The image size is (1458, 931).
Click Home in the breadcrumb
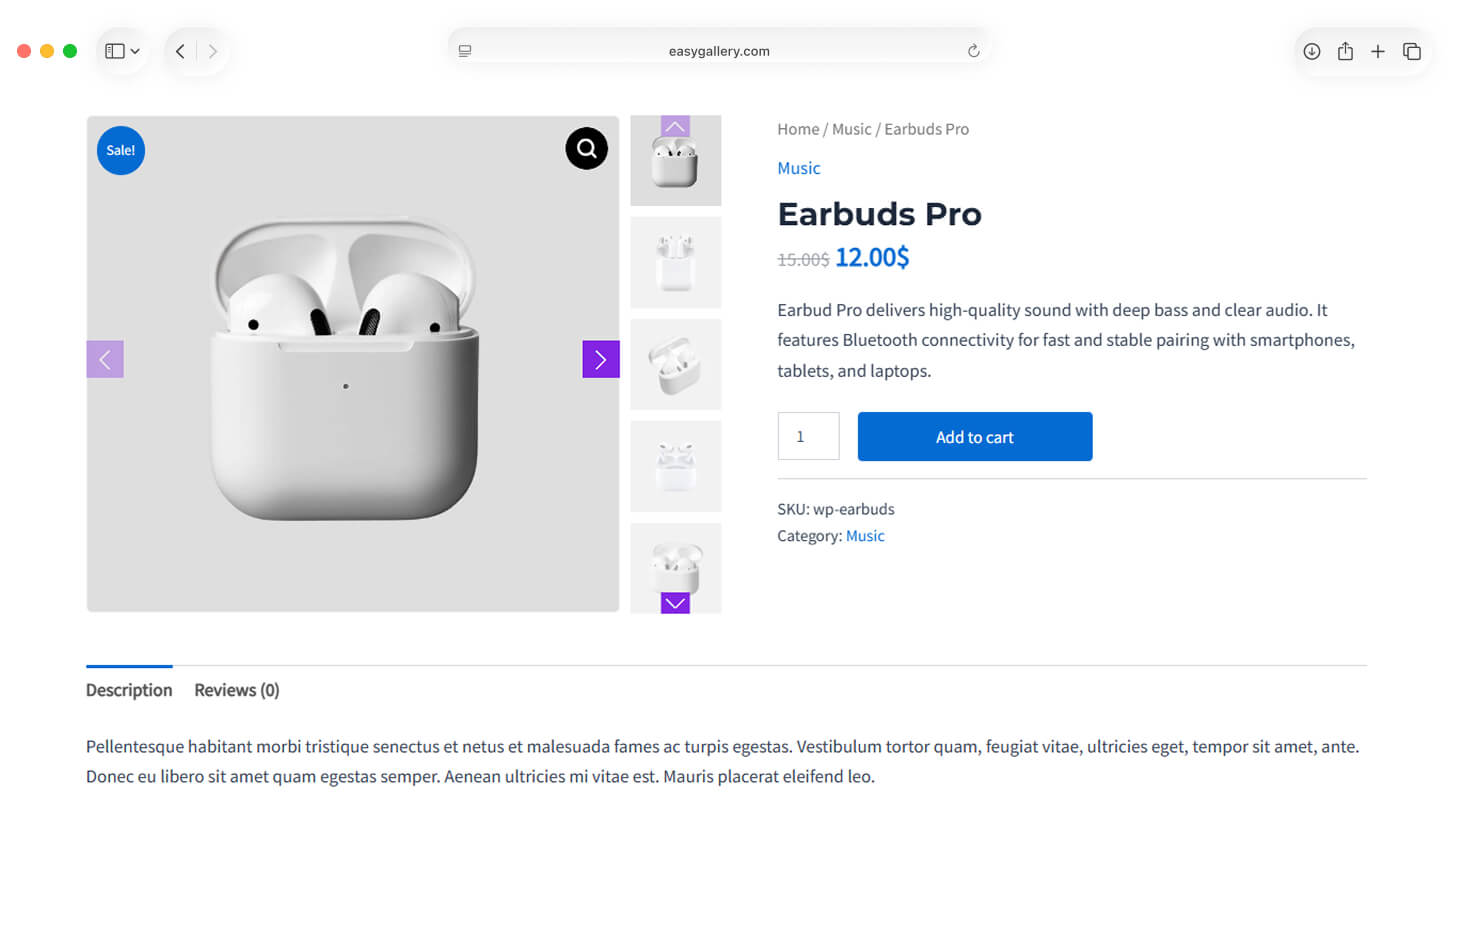(798, 129)
